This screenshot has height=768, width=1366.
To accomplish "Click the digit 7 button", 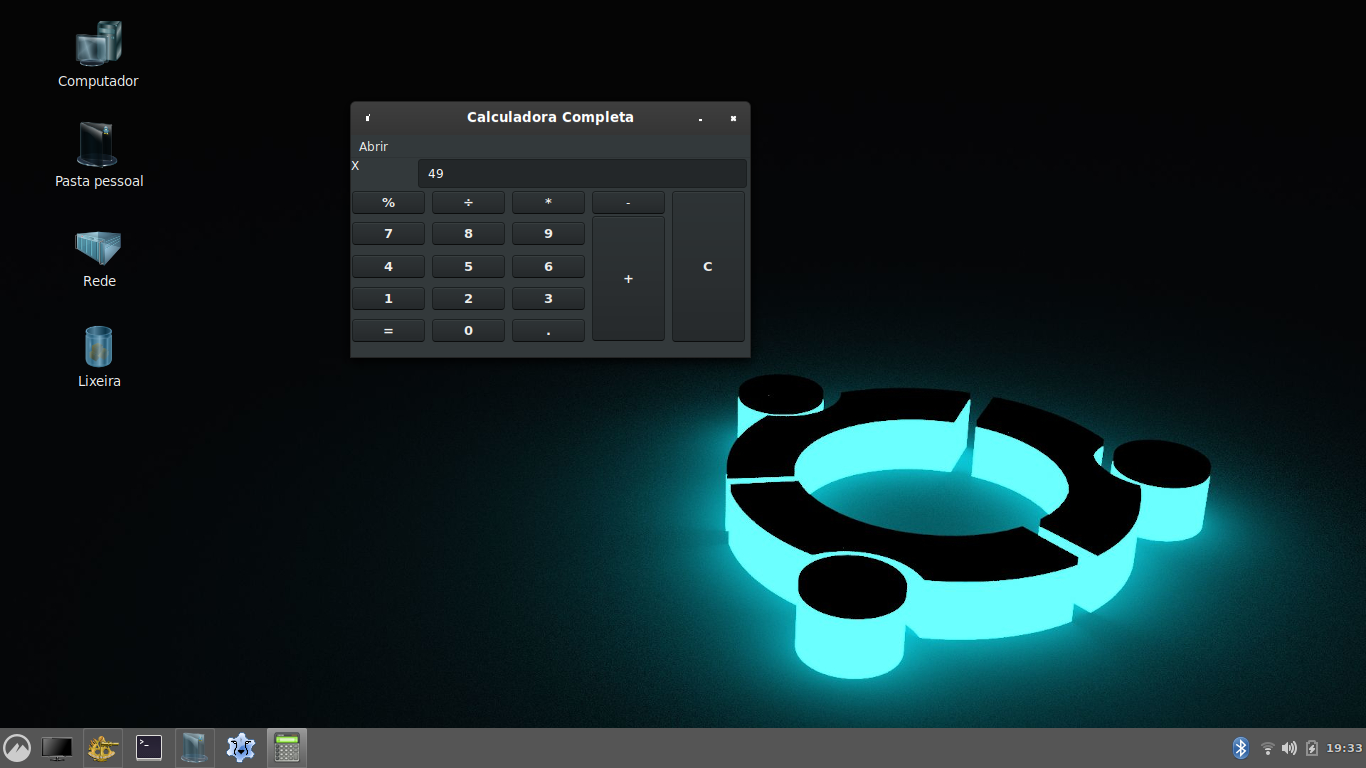I will click(388, 234).
